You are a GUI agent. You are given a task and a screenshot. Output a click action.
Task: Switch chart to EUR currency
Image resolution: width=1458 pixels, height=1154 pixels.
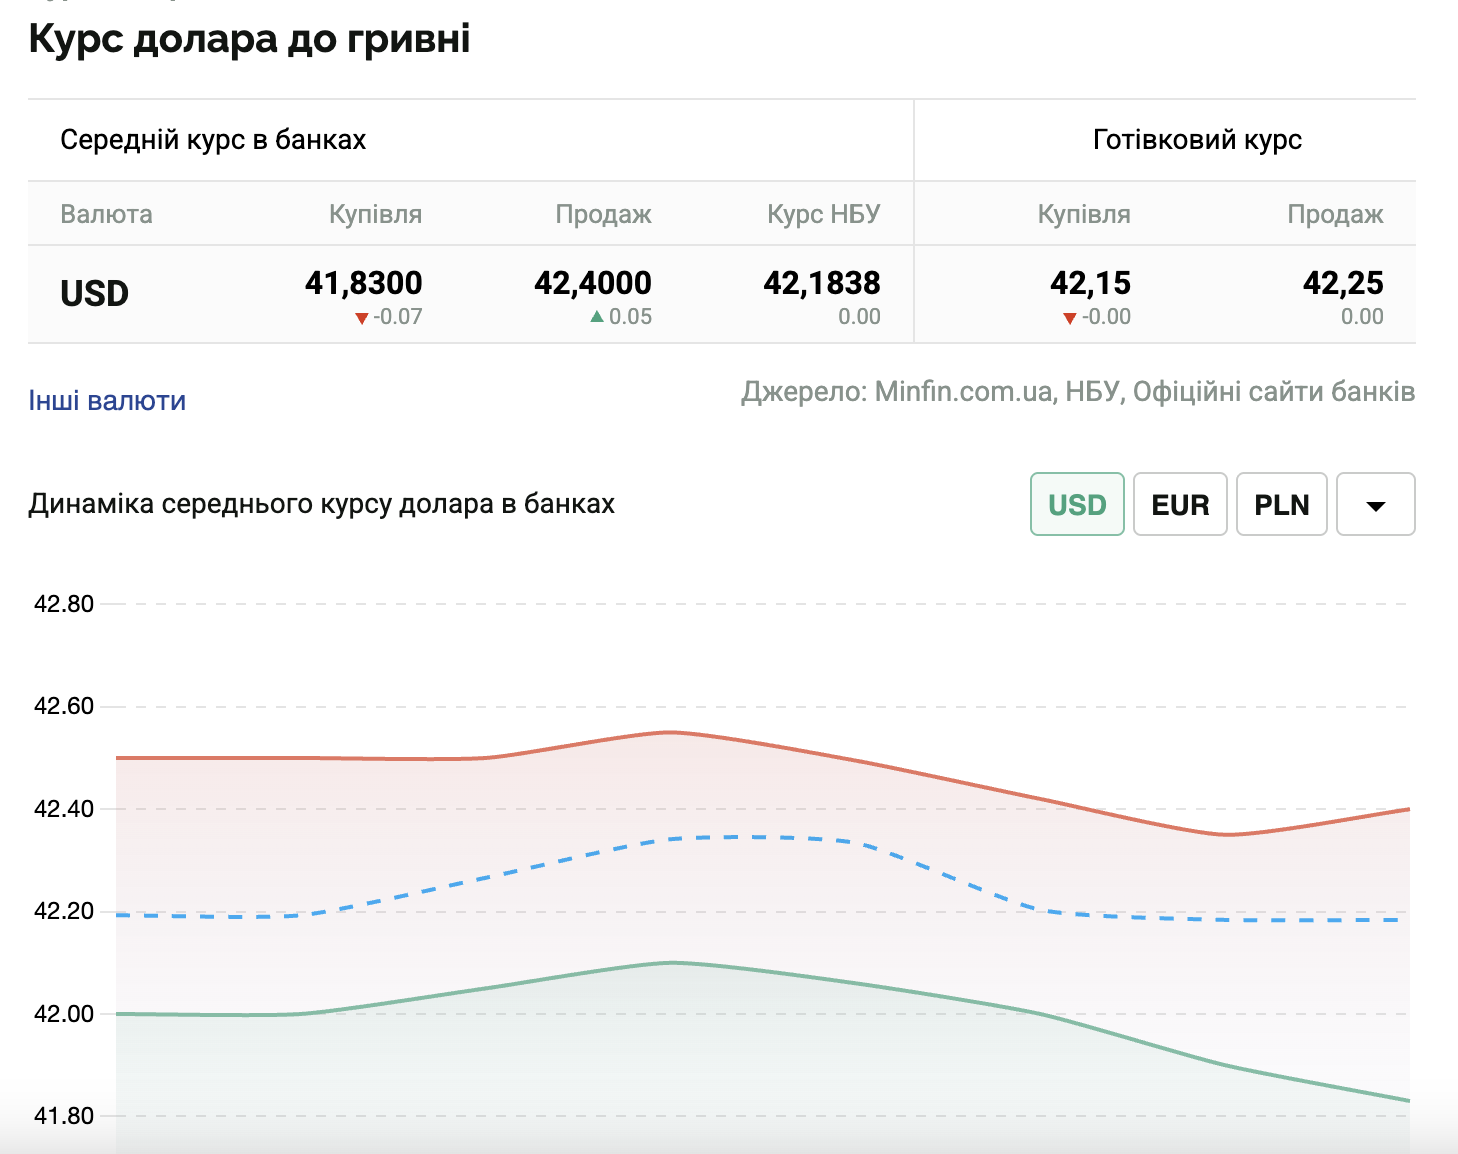click(x=1180, y=504)
